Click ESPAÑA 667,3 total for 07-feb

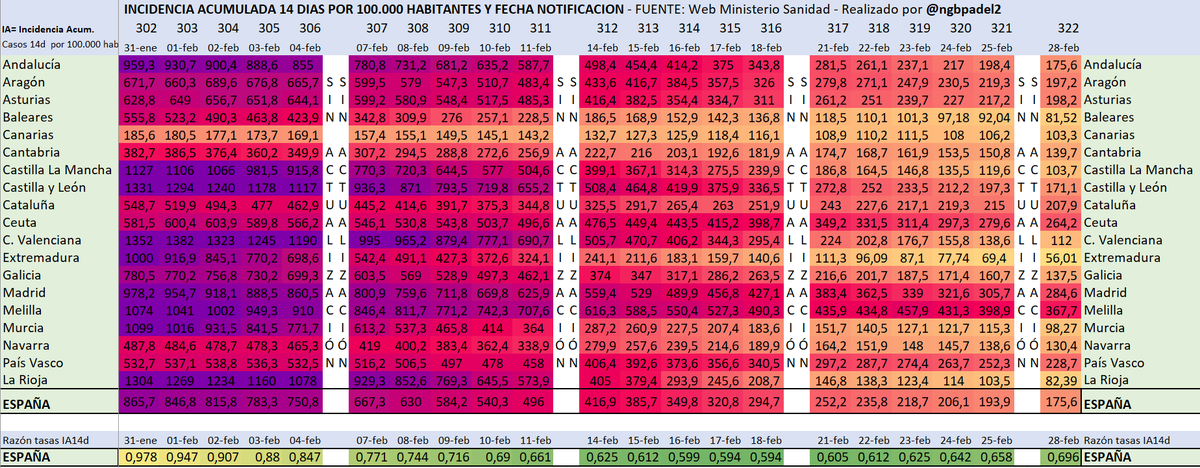pyautogui.click(x=369, y=404)
